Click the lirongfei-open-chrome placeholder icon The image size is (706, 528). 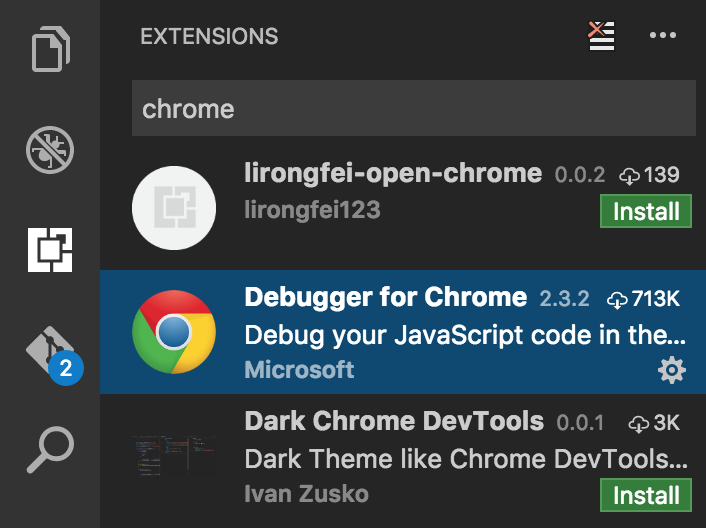174,208
